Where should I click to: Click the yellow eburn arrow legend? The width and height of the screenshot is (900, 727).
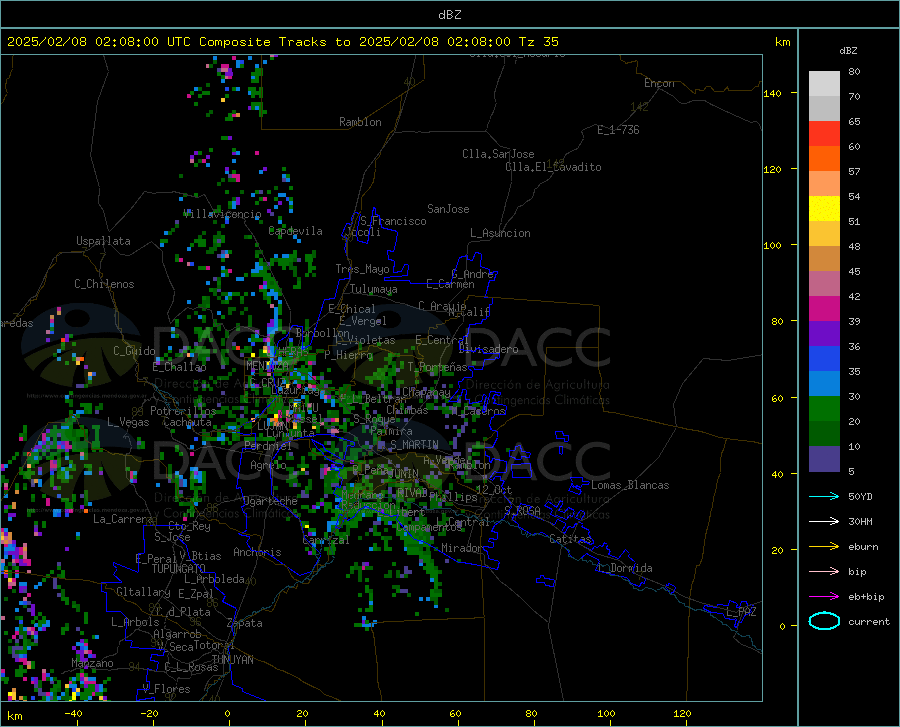pos(824,546)
